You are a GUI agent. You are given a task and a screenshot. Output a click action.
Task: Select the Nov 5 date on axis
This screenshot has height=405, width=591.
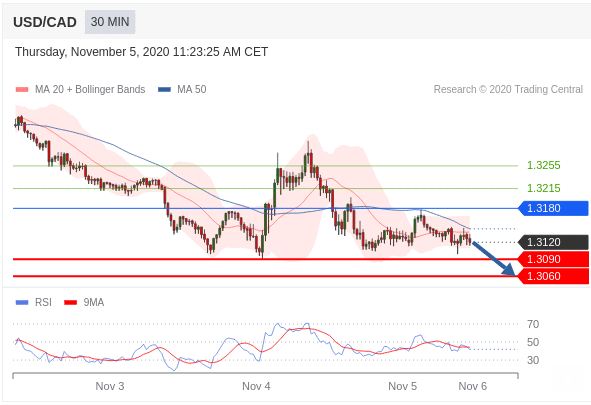[403, 386]
